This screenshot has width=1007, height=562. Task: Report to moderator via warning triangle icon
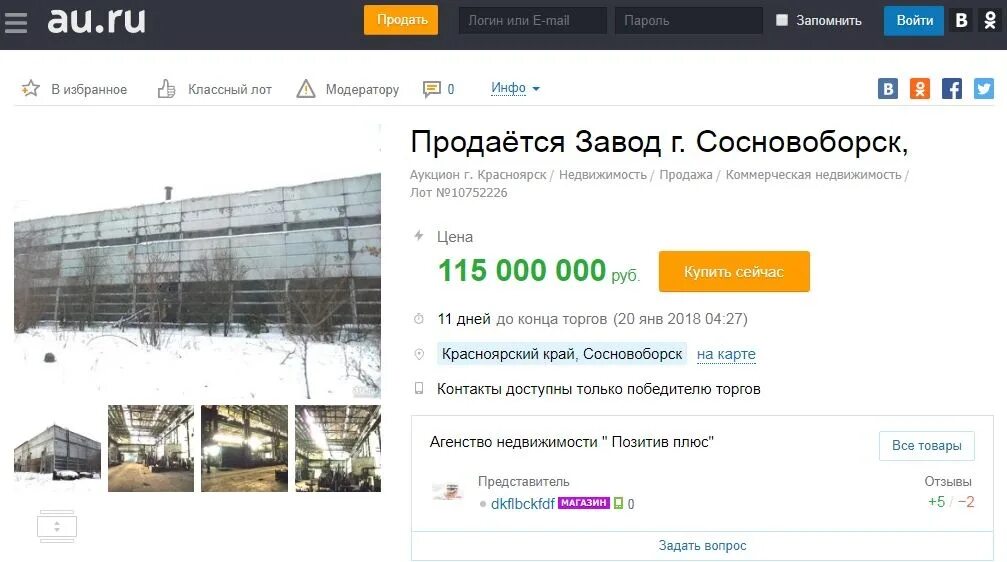click(x=306, y=89)
